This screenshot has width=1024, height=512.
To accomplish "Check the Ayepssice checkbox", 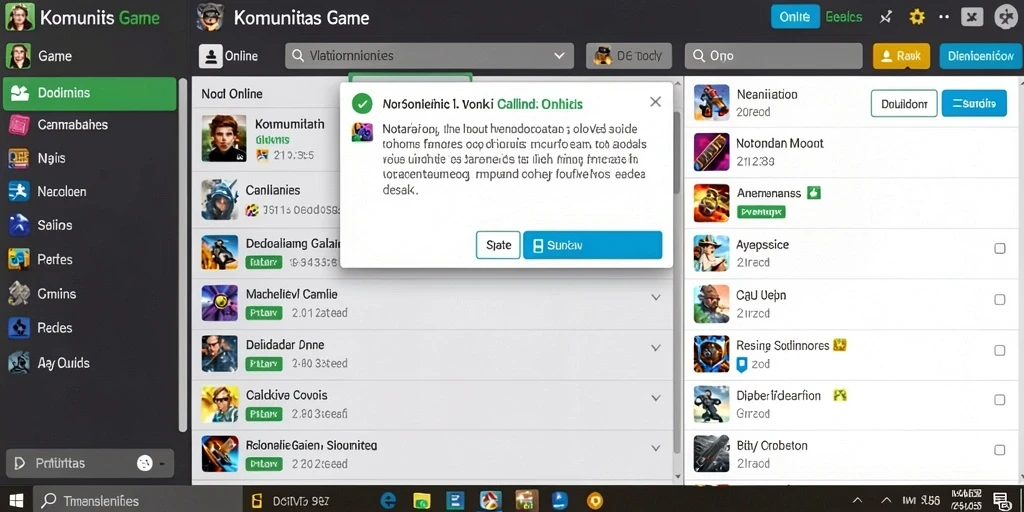I will point(999,248).
